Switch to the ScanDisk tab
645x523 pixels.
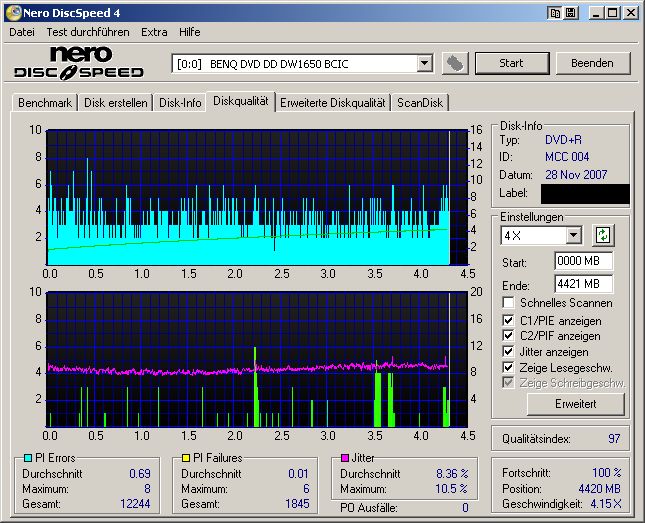coord(420,103)
